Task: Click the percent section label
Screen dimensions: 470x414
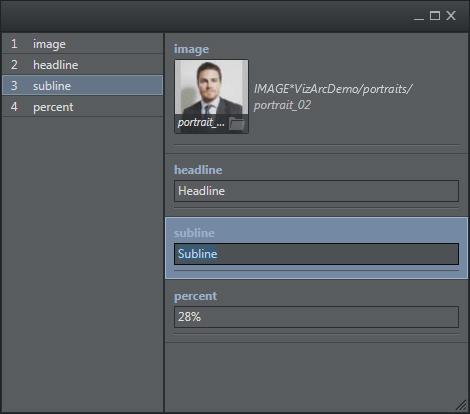Action: (x=195, y=296)
